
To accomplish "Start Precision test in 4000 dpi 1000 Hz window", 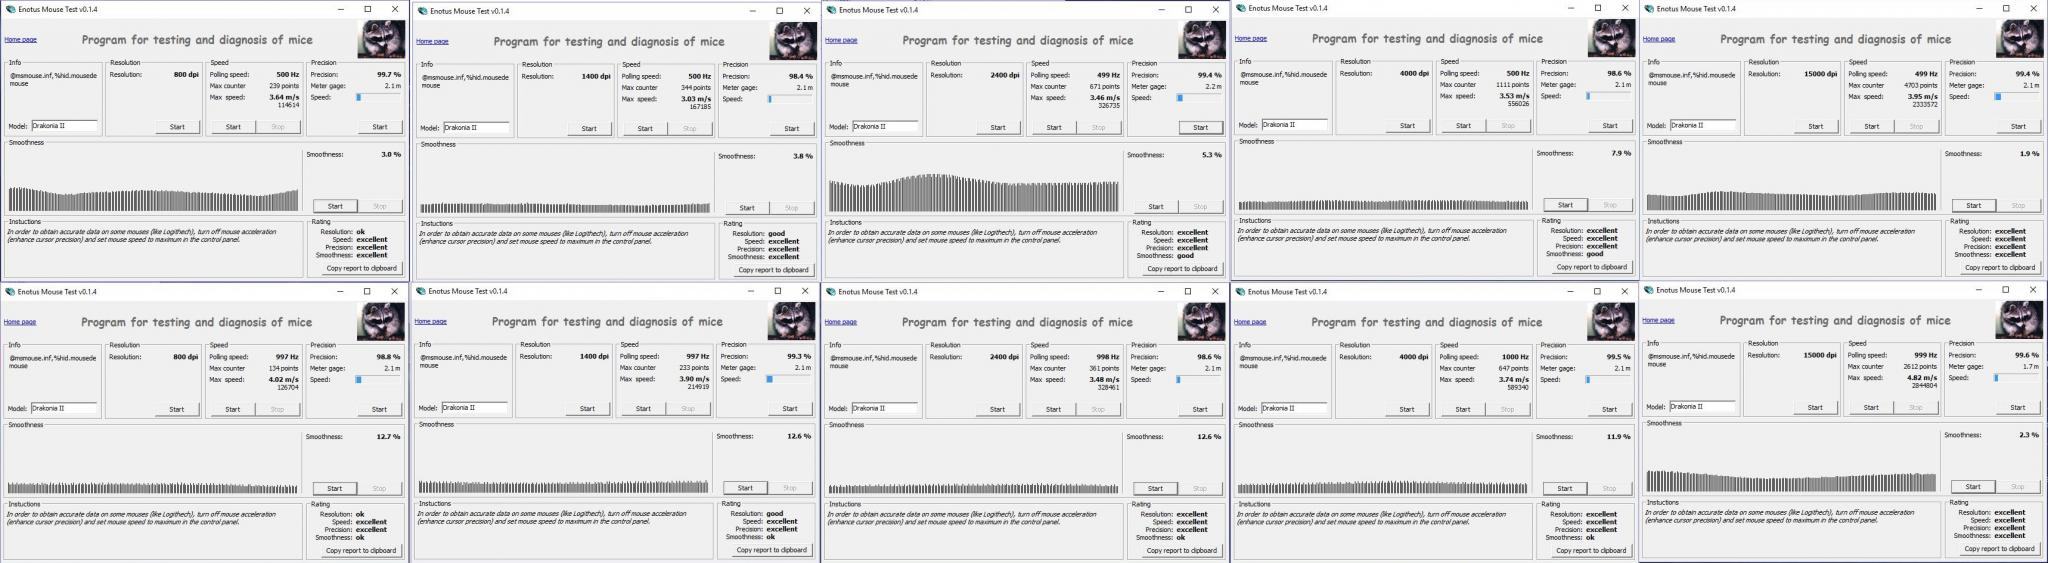I will coord(1609,409).
